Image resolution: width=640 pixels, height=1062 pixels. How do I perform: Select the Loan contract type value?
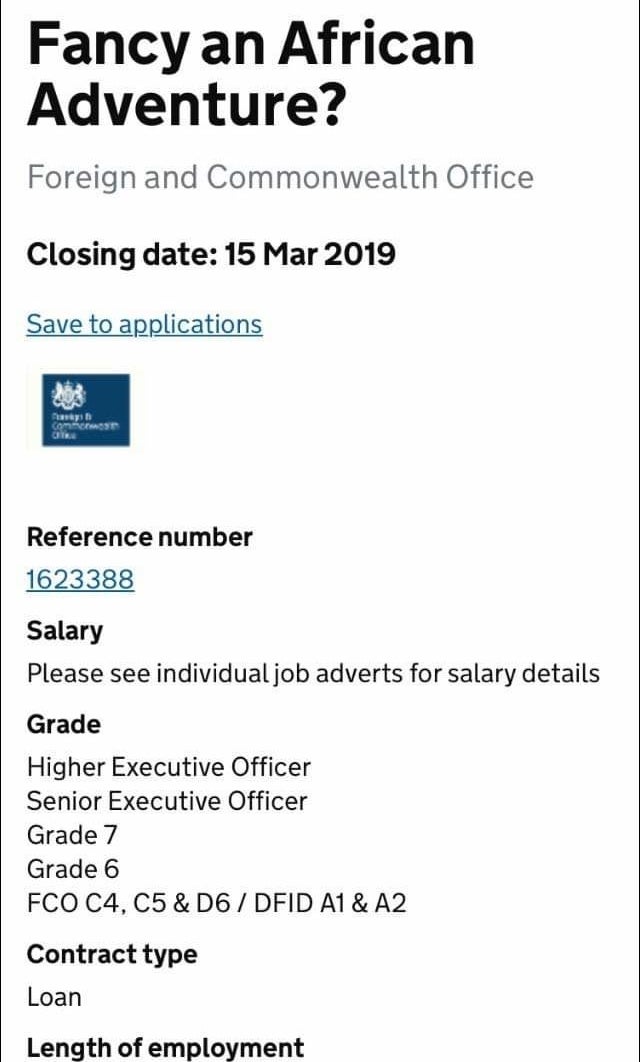[x=54, y=997]
